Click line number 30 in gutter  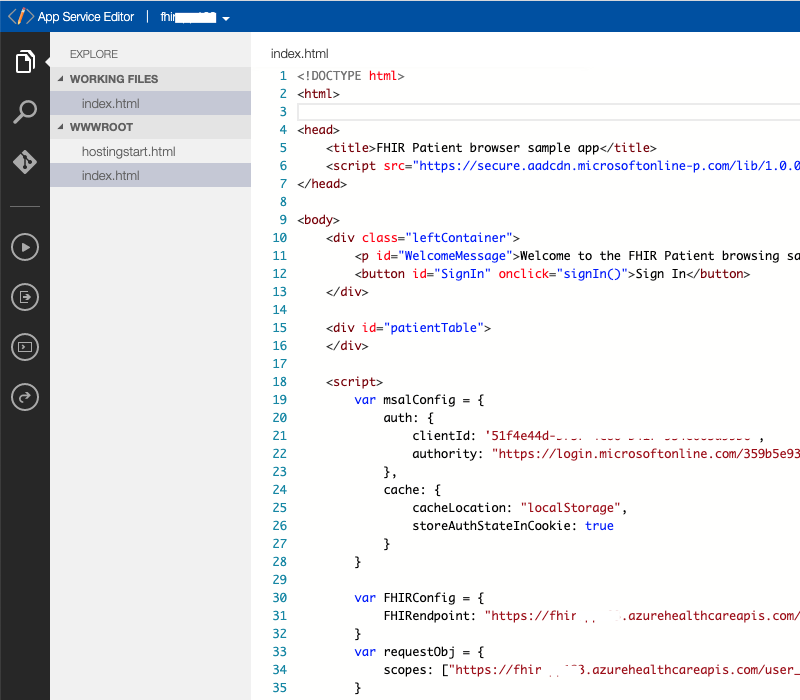(x=280, y=598)
